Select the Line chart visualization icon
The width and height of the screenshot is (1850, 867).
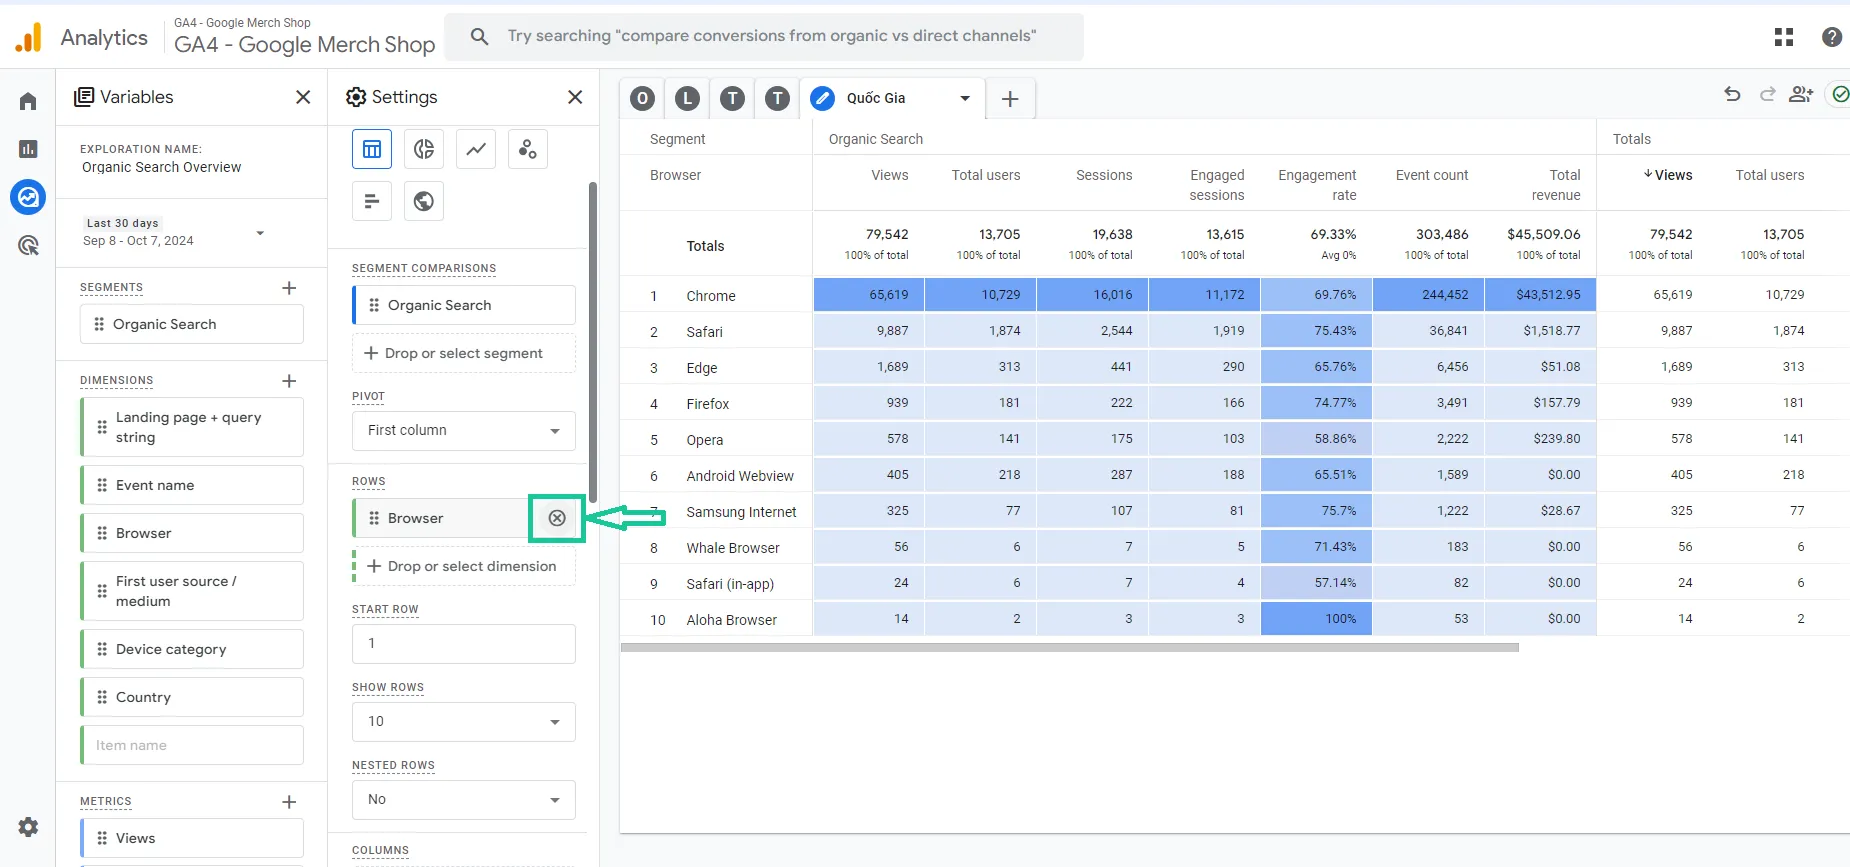pyautogui.click(x=476, y=149)
